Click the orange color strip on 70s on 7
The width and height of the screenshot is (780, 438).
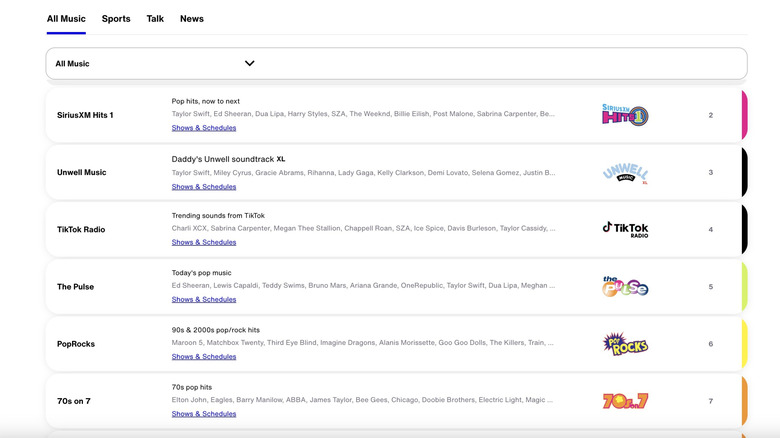point(743,401)
